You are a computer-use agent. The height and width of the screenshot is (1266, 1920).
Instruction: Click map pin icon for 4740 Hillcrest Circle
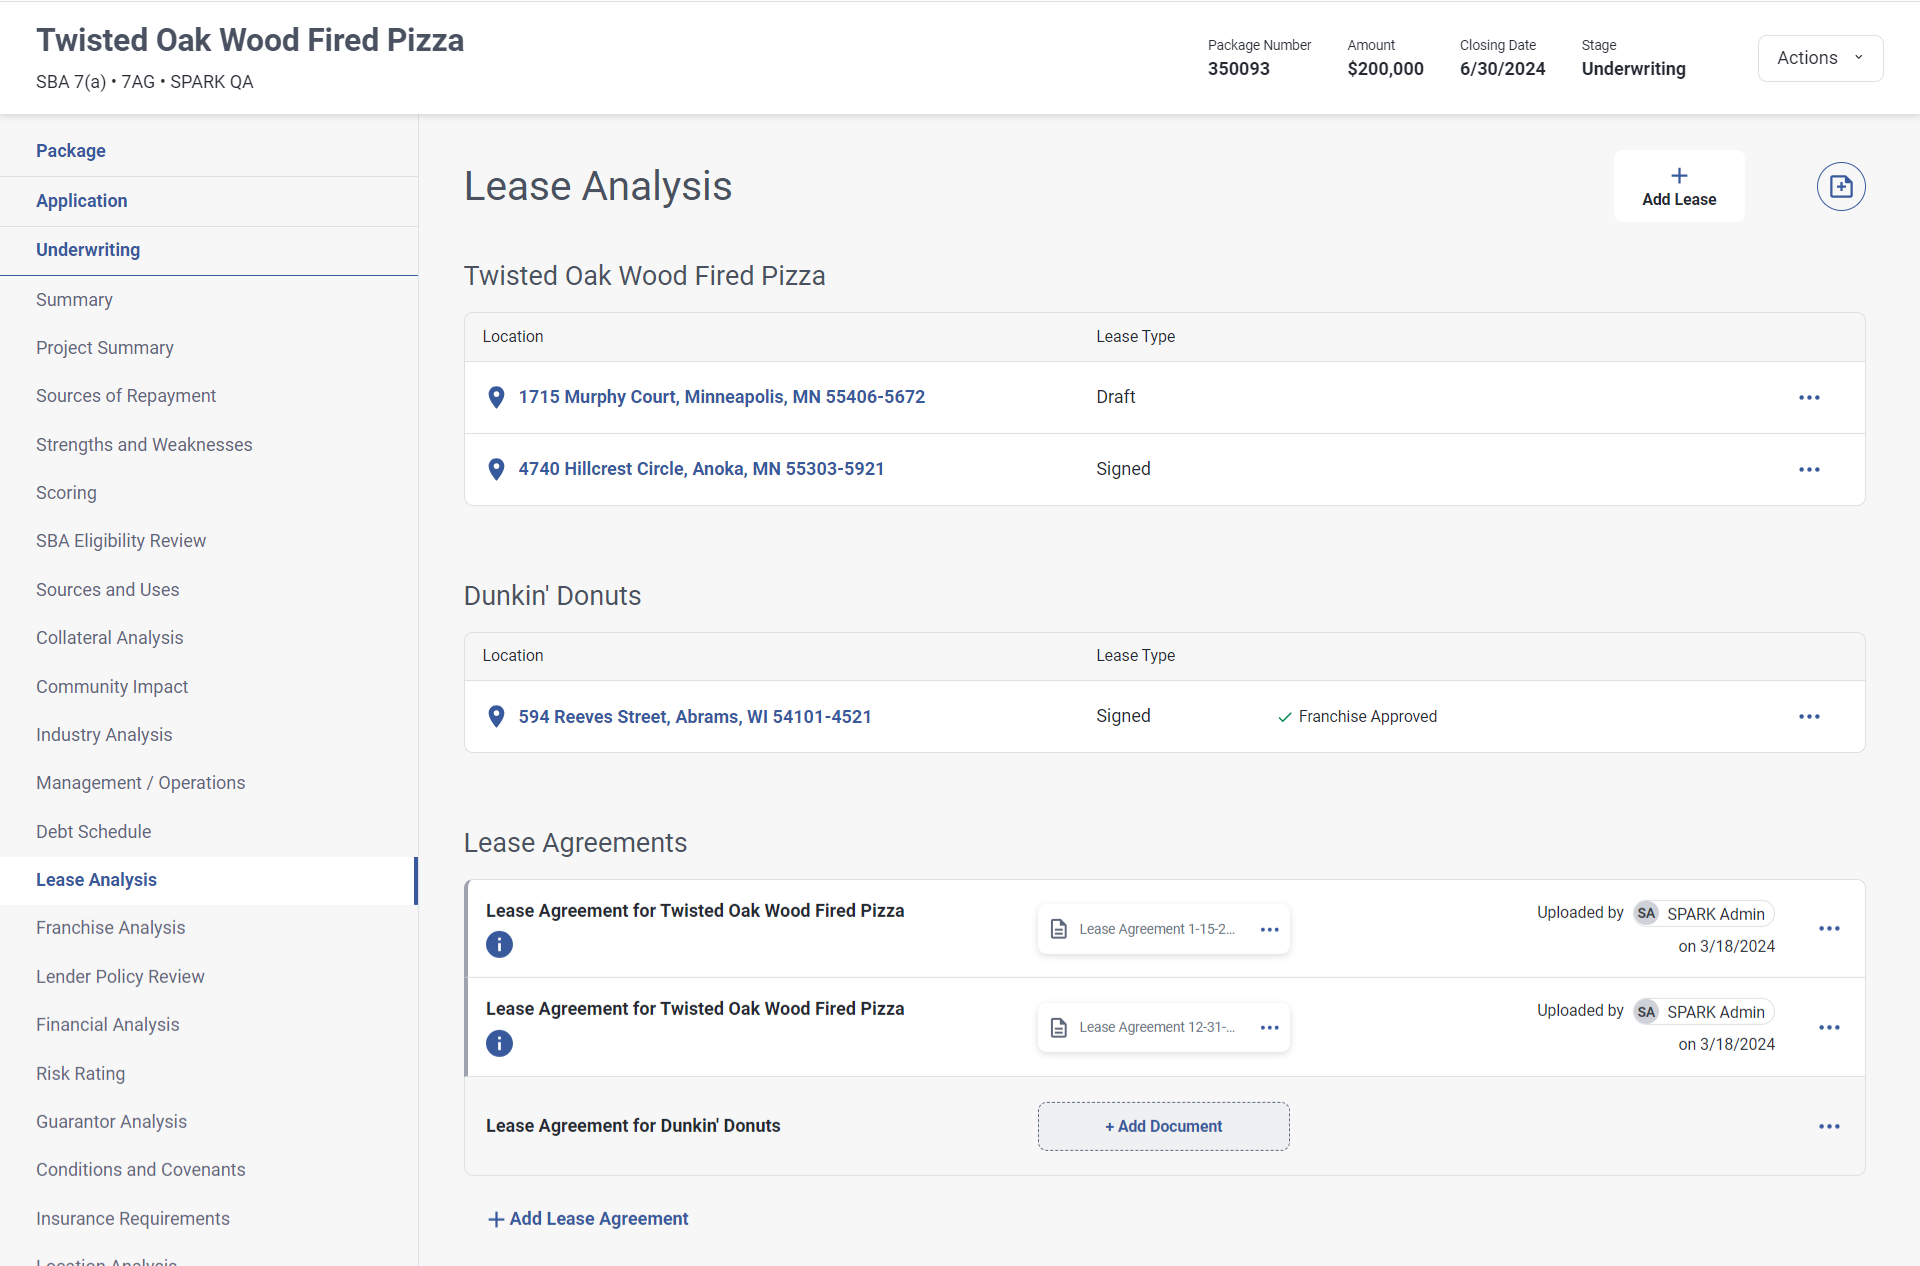496,469
